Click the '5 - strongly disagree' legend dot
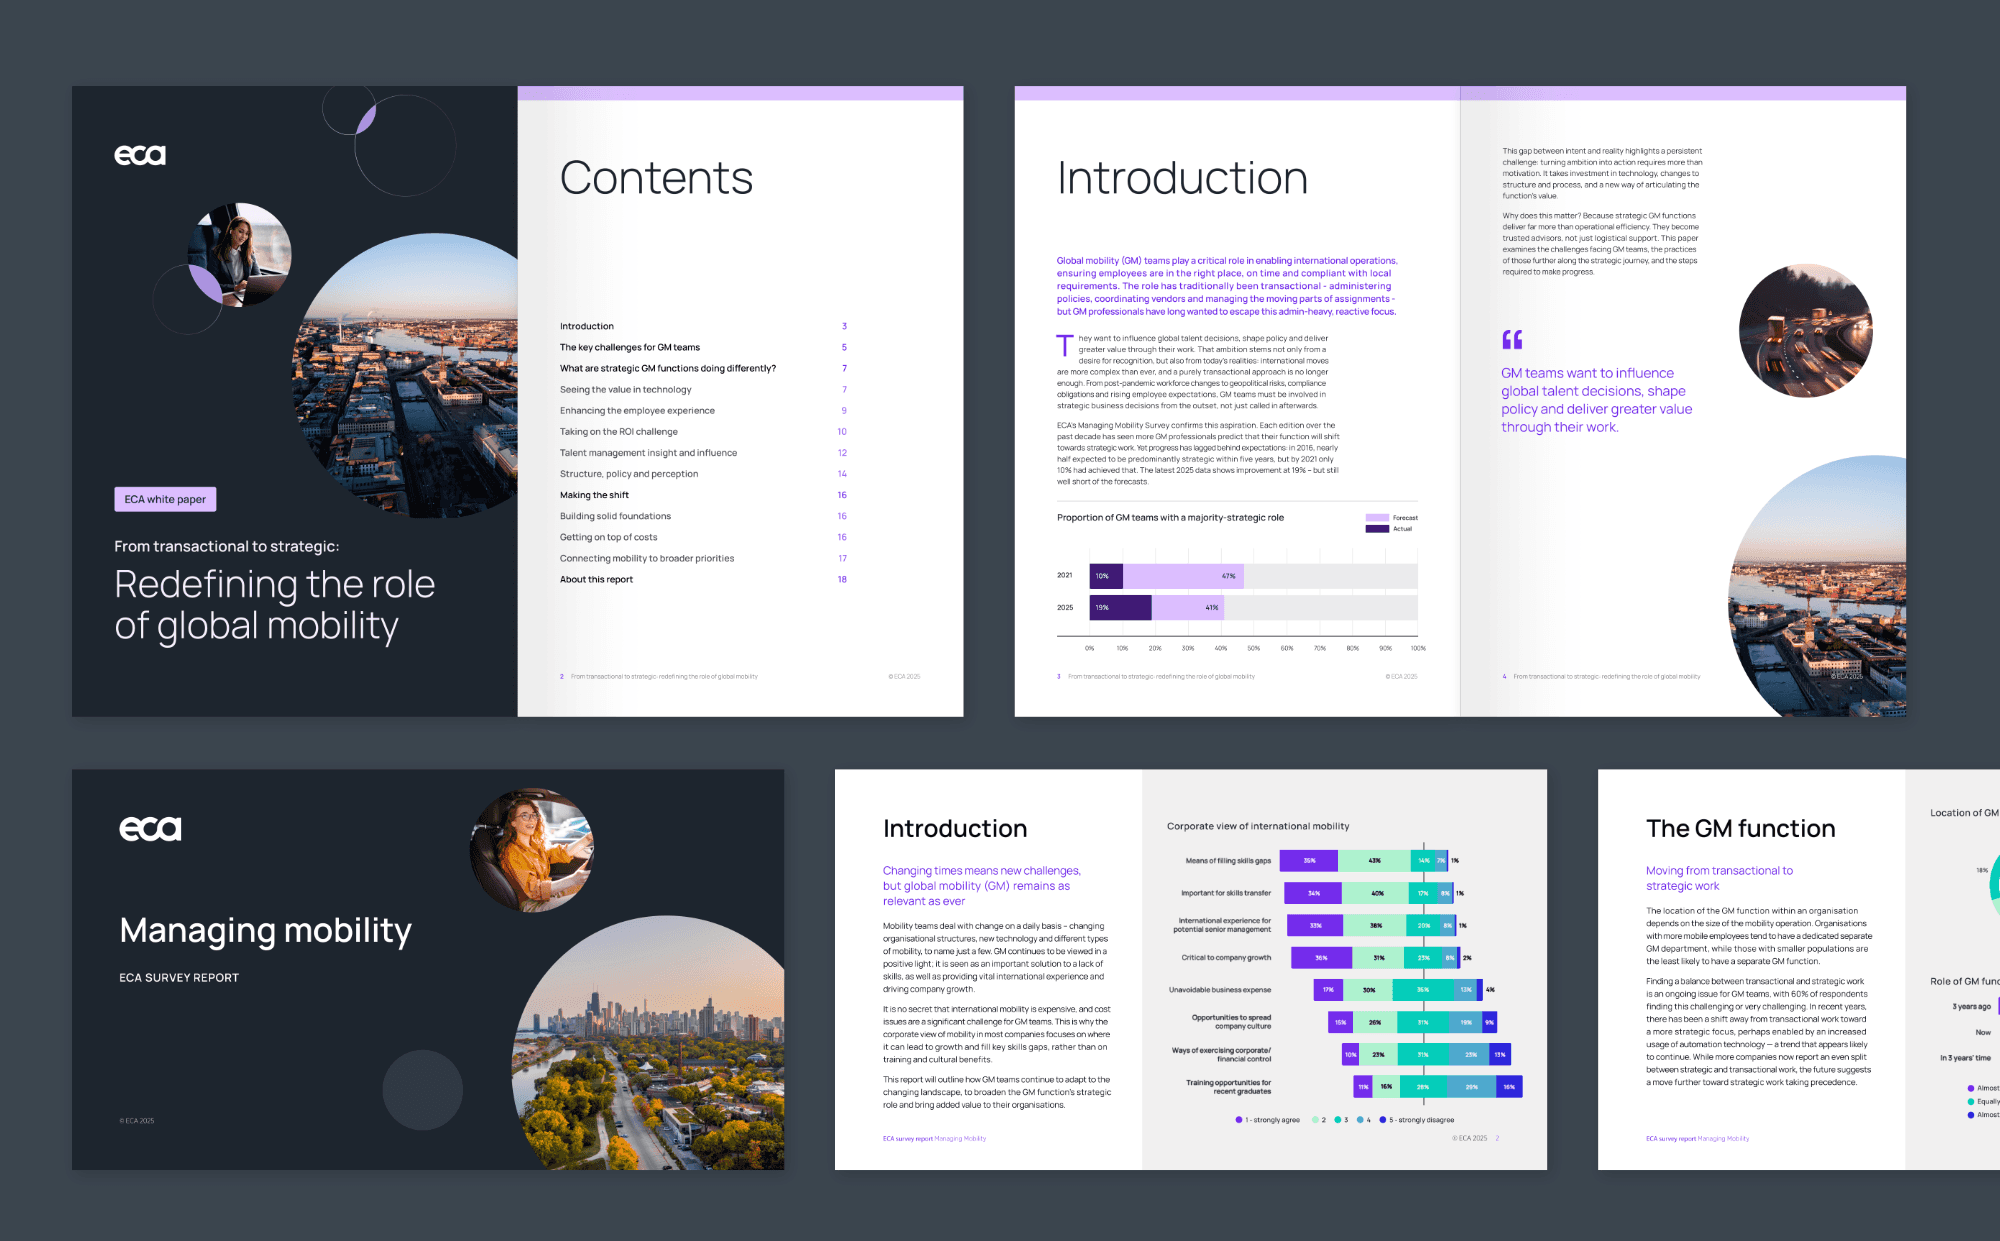This screenshot has width=2000, height=1241. (x=1383, y=1120)
